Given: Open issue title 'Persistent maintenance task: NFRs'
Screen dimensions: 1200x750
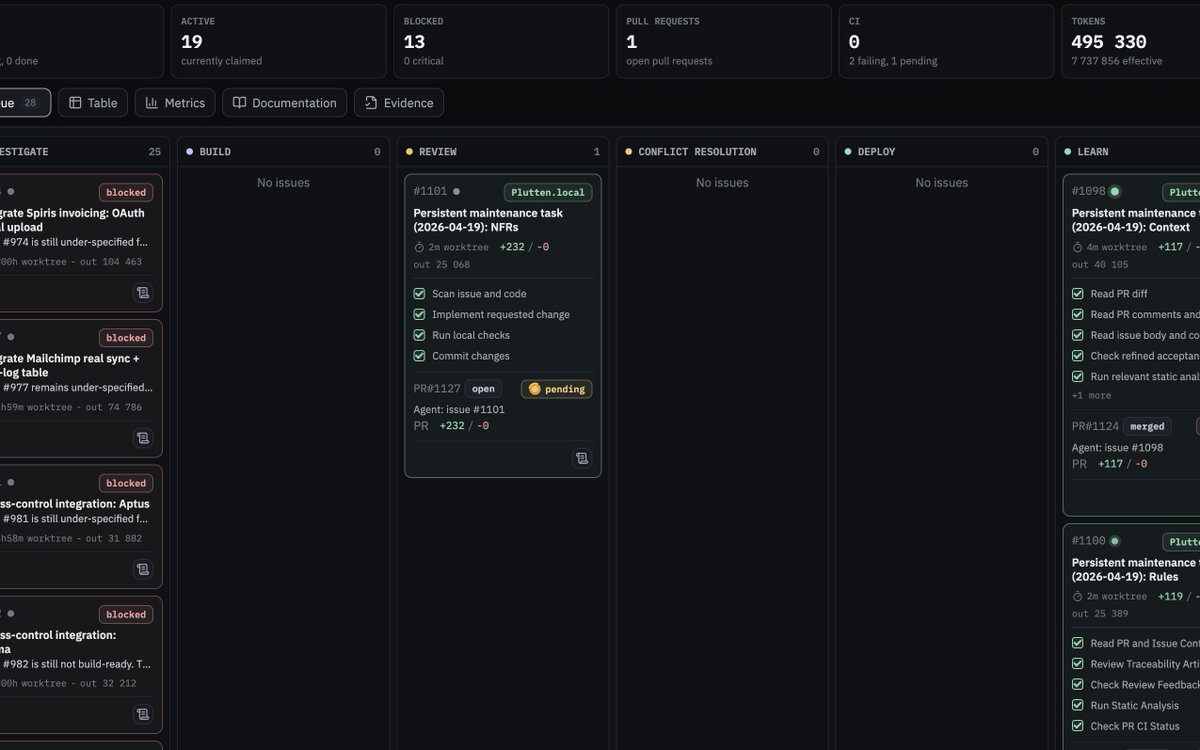Looking at the screenshot, I should coord(488,220).
